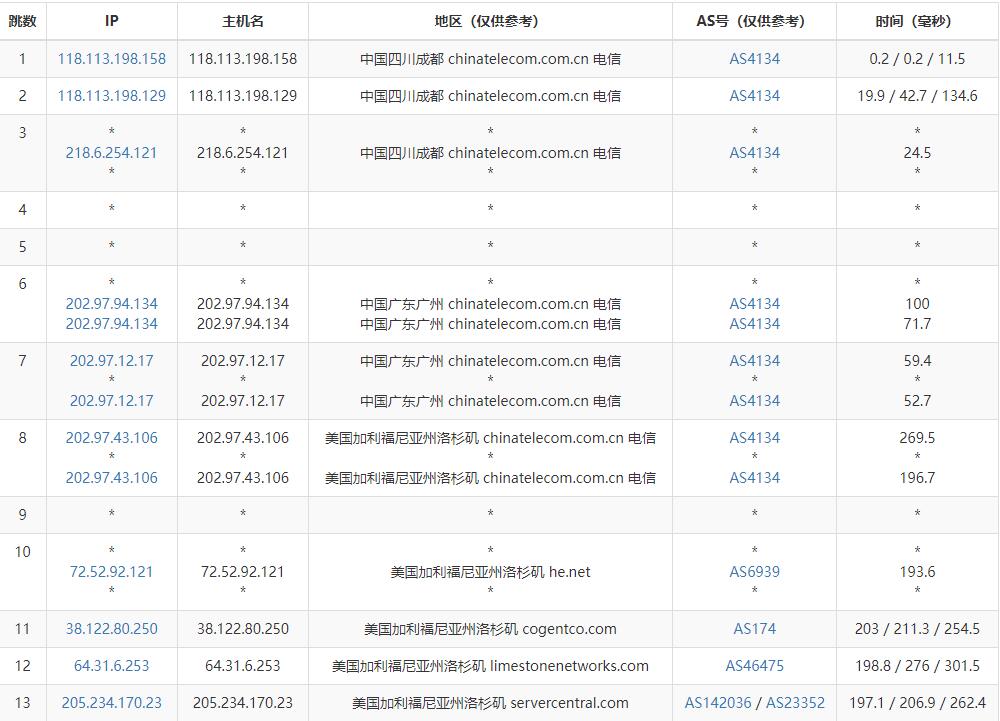Screen dimensions: 1000x721
Task: Click hostname 64.31.6.253 in 主机名 column
Action: pyautogui.click(x=243, y=666)
